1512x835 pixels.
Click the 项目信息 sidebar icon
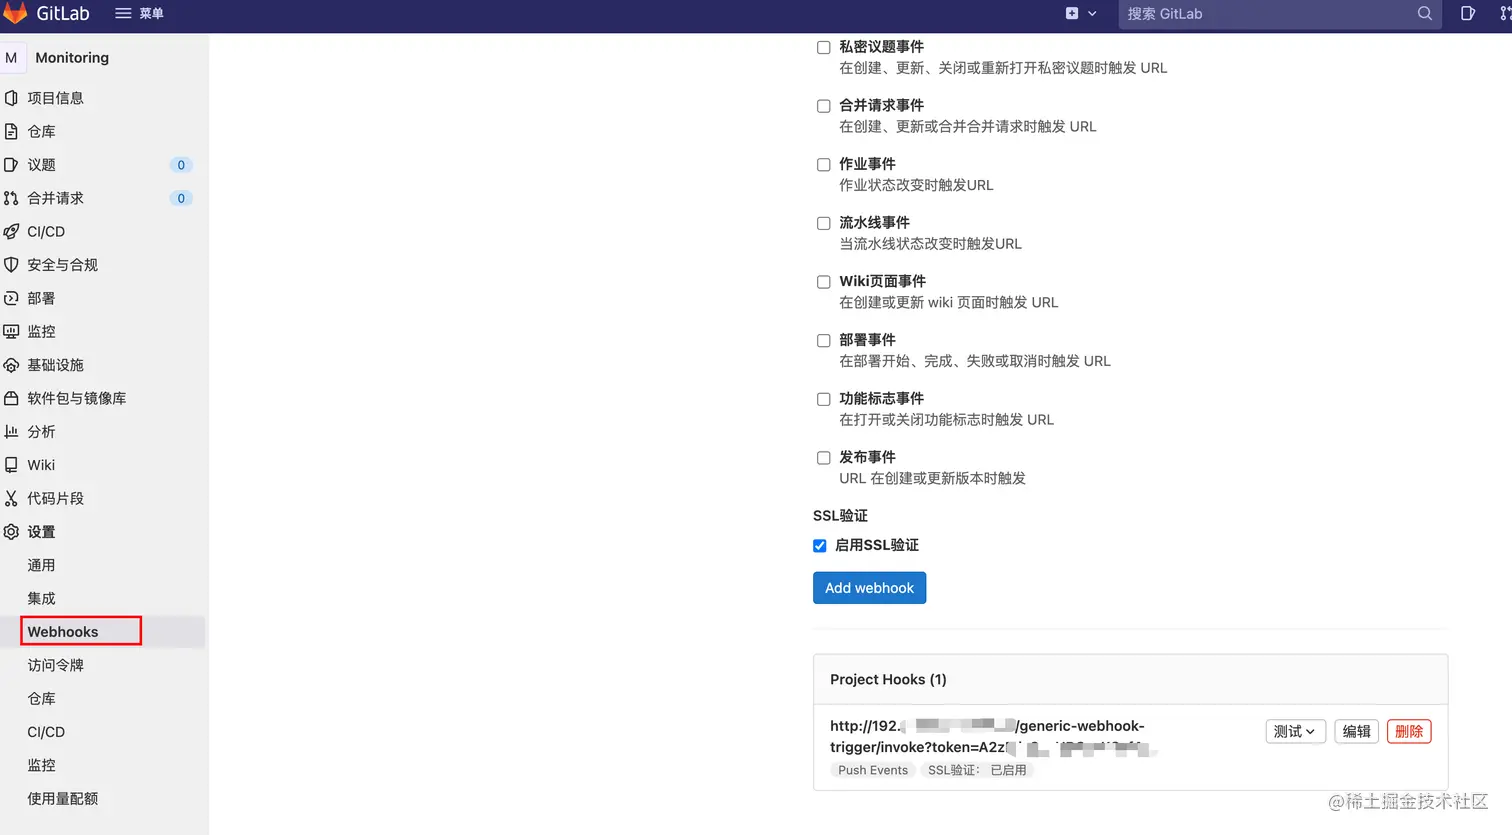11,98
